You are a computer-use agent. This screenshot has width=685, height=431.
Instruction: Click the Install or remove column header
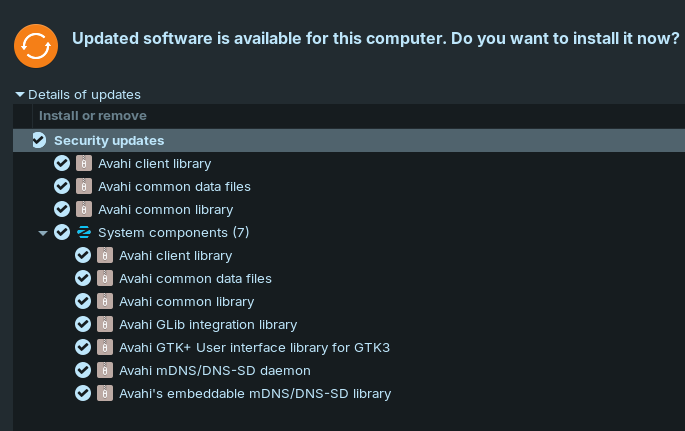coord(93,116)
